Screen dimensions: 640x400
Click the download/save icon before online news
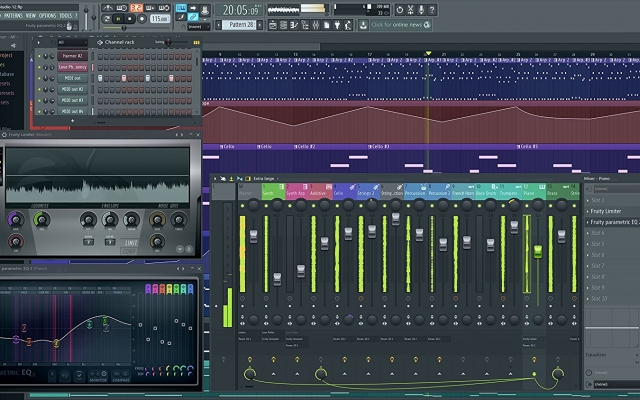(x=363, y=25)
